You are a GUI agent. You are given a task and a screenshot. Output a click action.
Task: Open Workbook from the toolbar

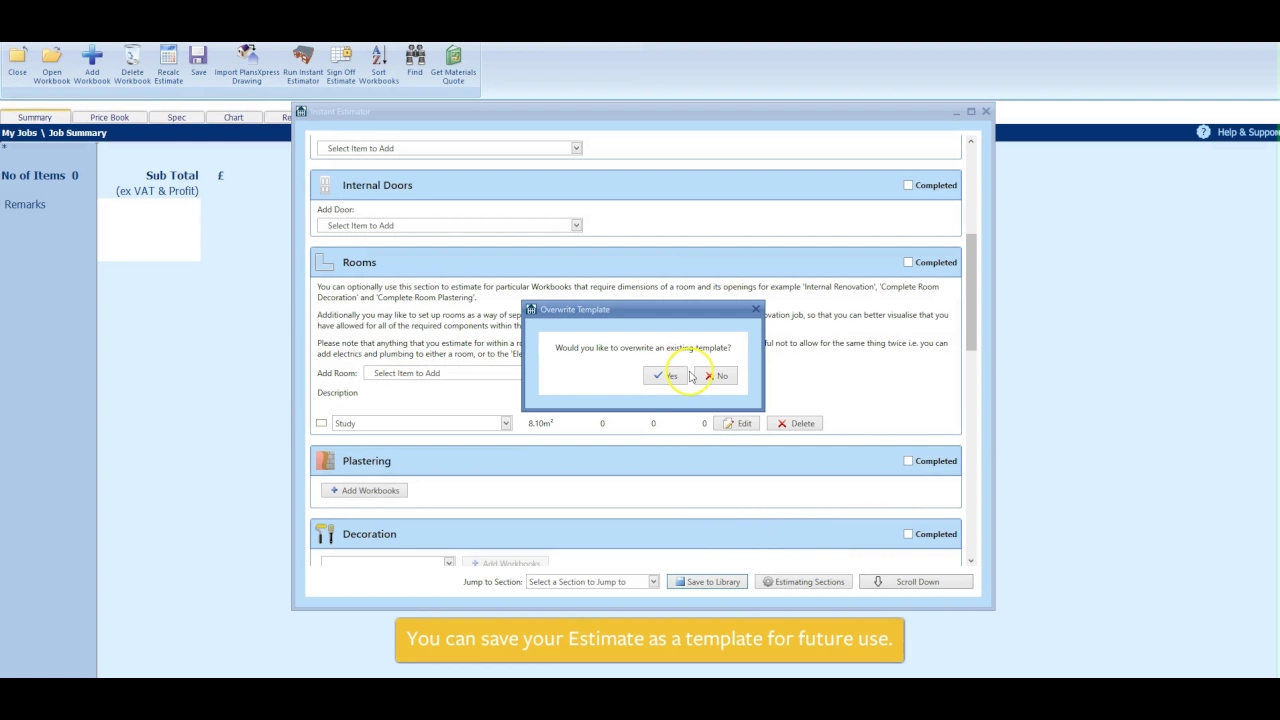click(52, 65)
